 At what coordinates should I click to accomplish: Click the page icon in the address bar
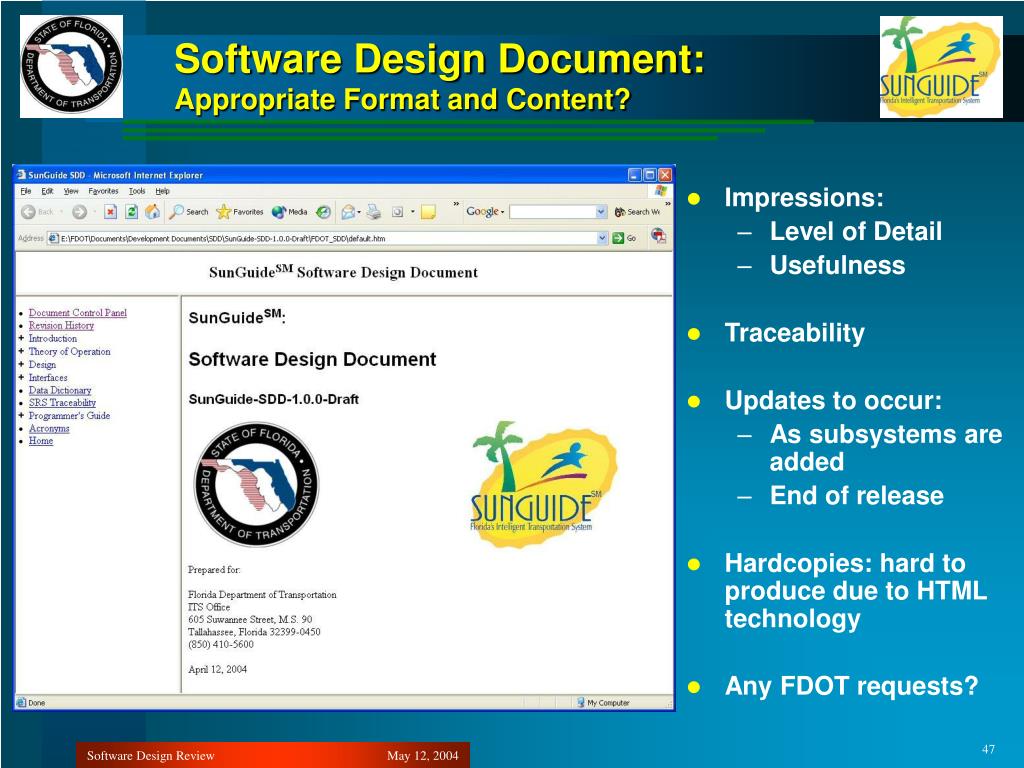pyautogui.click(x=54, y=238)
